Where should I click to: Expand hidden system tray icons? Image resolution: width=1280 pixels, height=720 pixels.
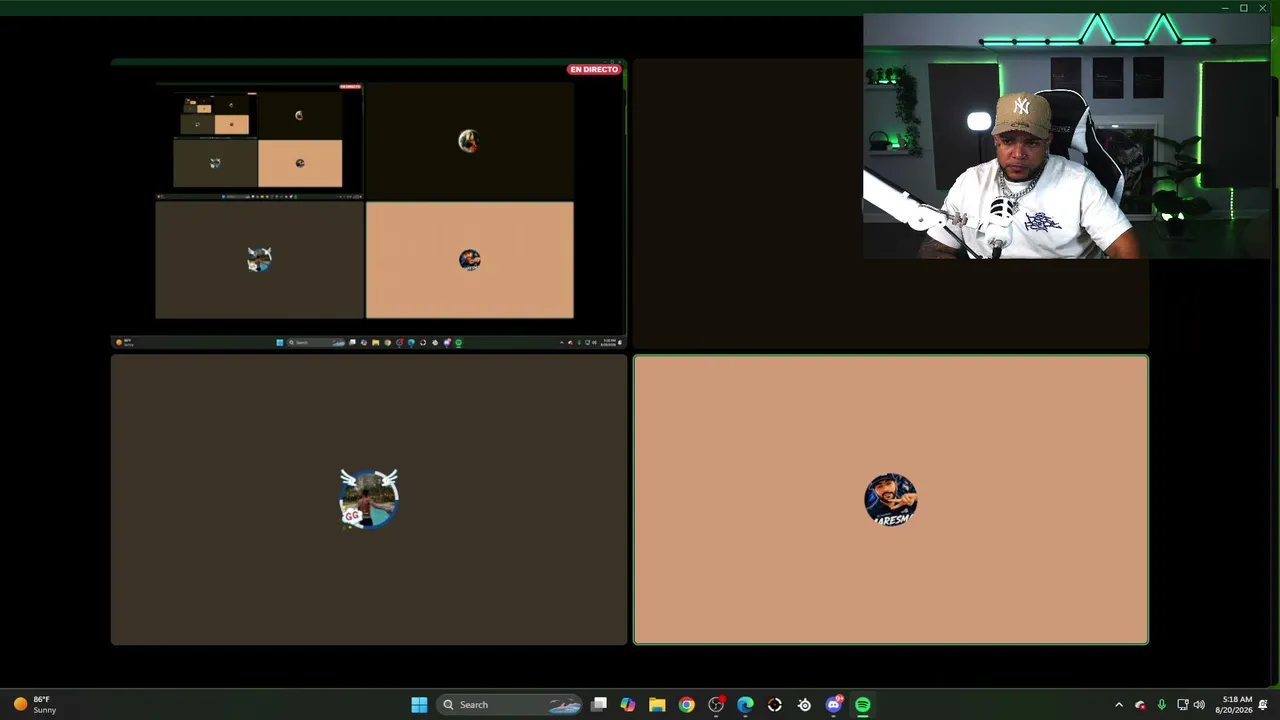click(1119, 705)
